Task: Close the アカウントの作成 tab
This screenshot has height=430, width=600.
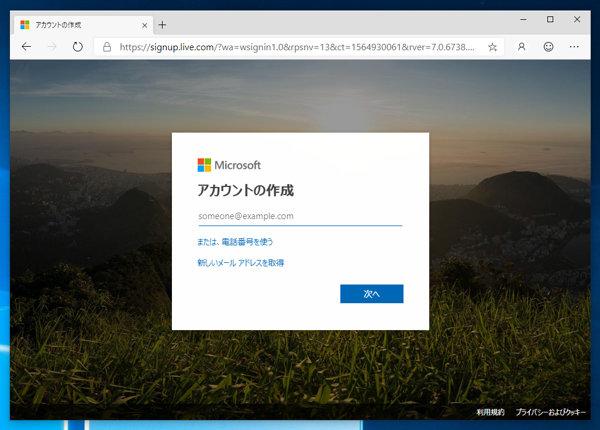Action: click(x=145, y=25)
